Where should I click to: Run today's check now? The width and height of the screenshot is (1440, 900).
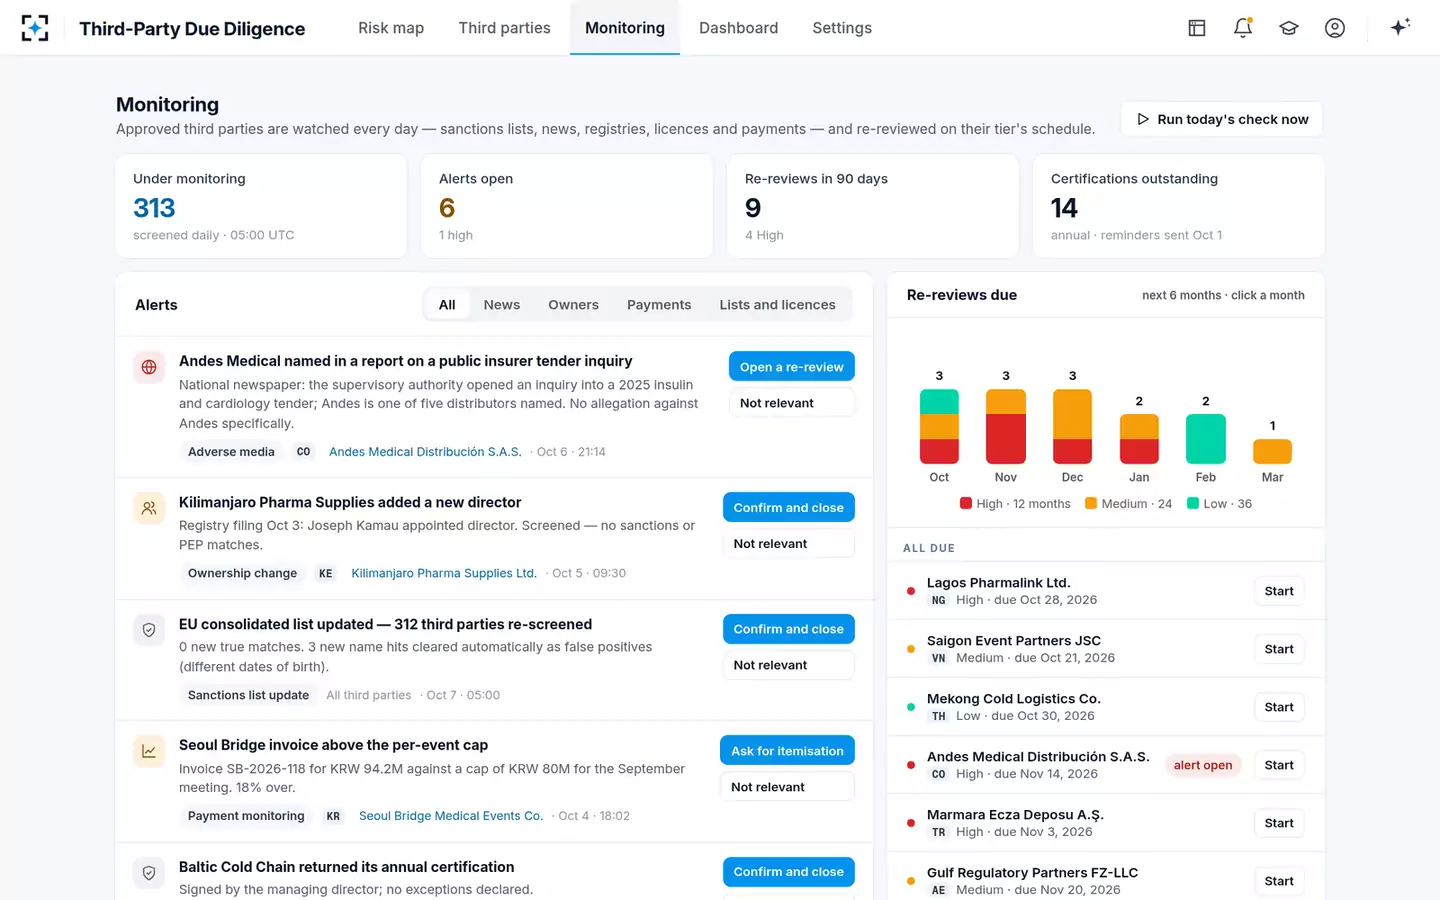click(1222, 119)
